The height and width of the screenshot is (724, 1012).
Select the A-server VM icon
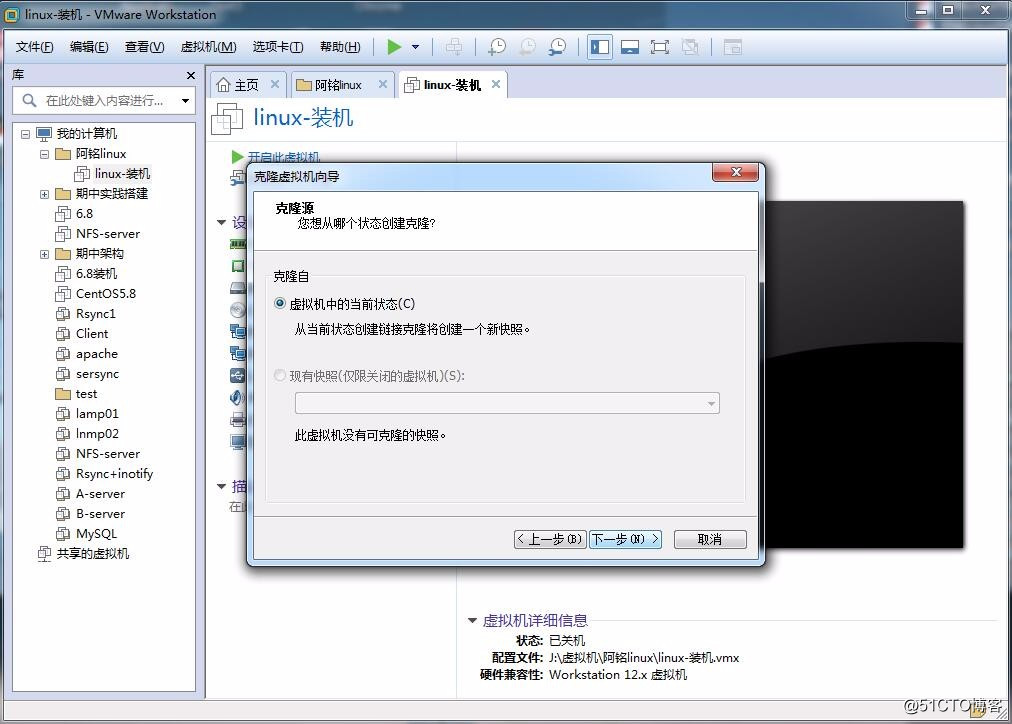click(63, 494)
